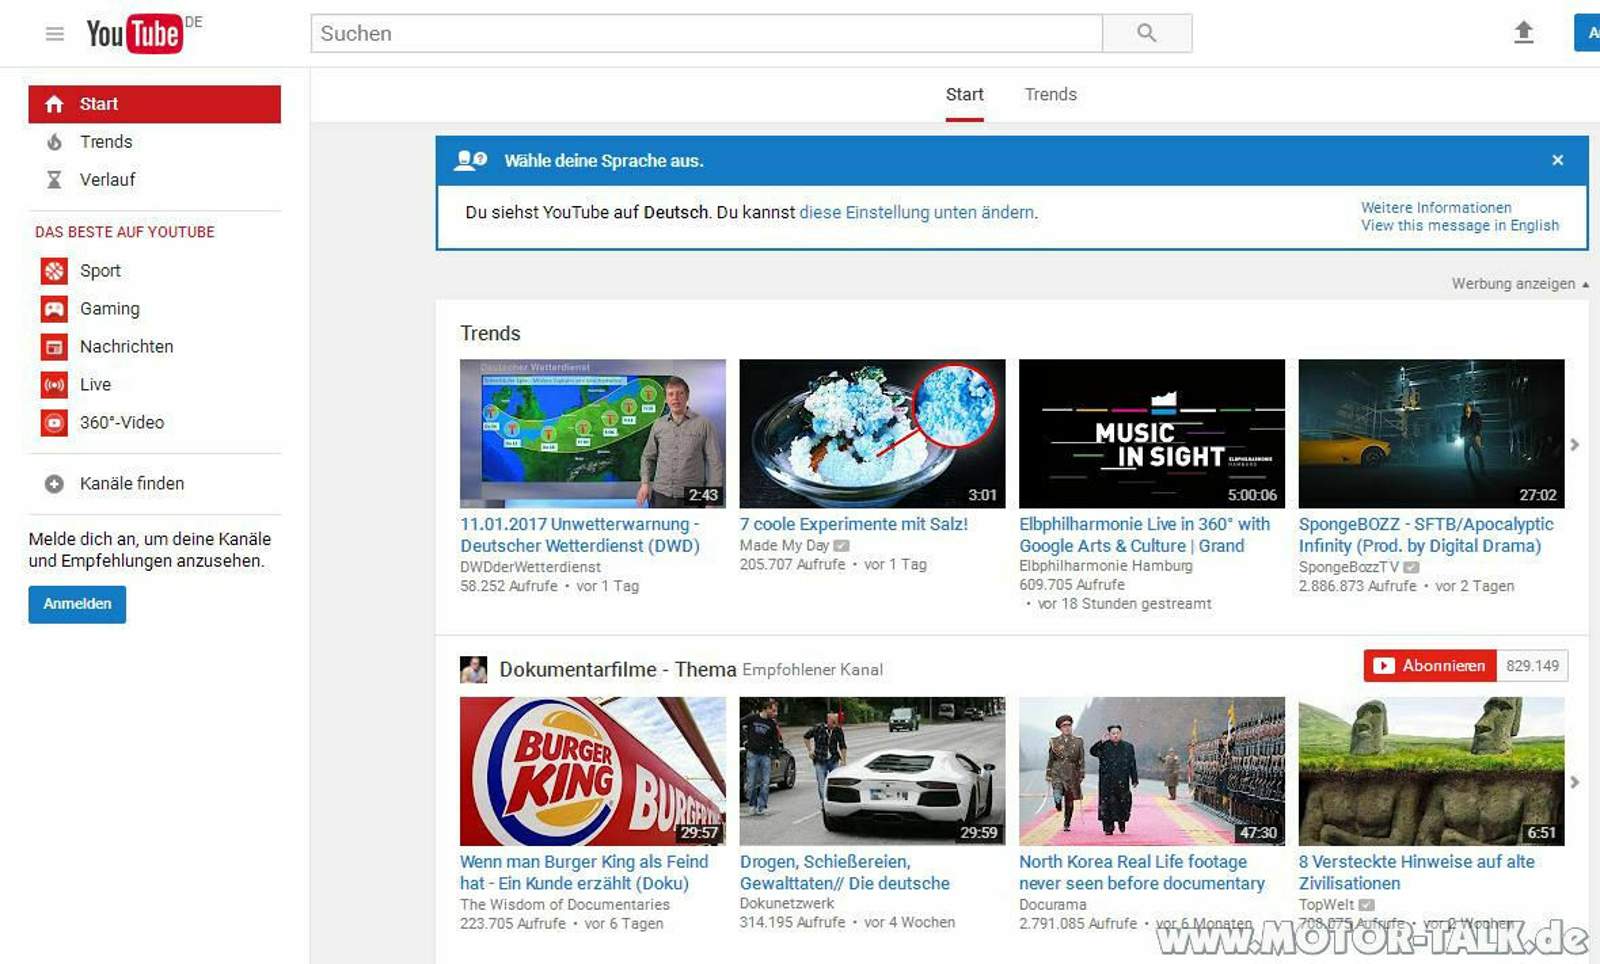Click the Suchen search field

[706, 33]
